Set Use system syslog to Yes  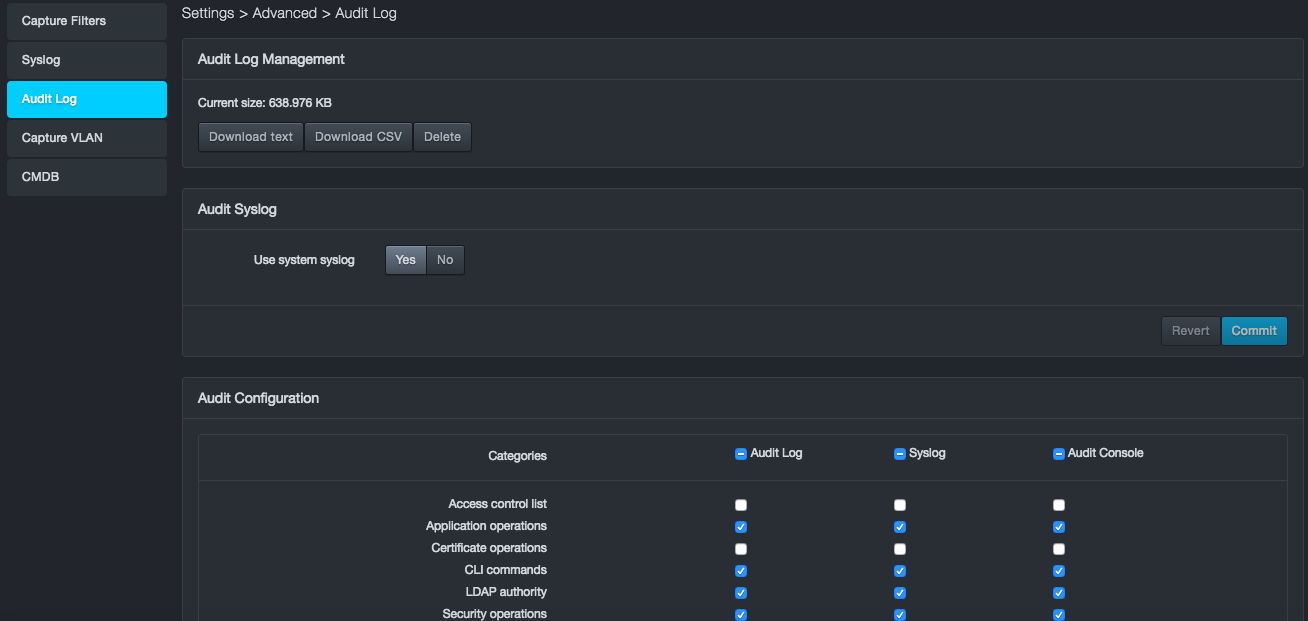(405, 260)
